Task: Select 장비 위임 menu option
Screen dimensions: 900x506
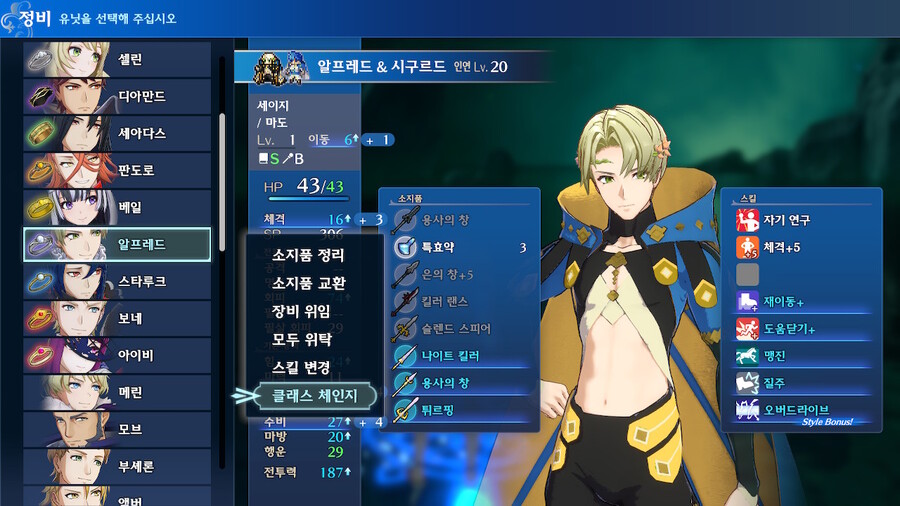Action: click(x=301, y=311)
